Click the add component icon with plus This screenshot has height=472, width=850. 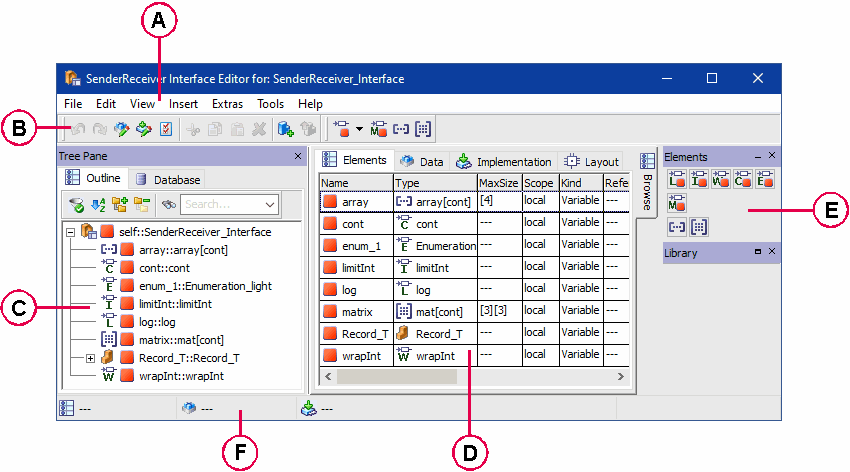point(286,129)
